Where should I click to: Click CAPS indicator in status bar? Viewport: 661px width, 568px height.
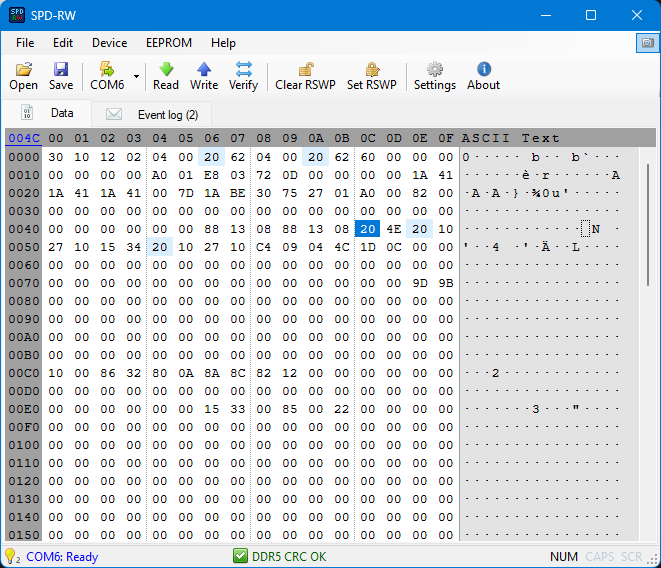(599, 557)
